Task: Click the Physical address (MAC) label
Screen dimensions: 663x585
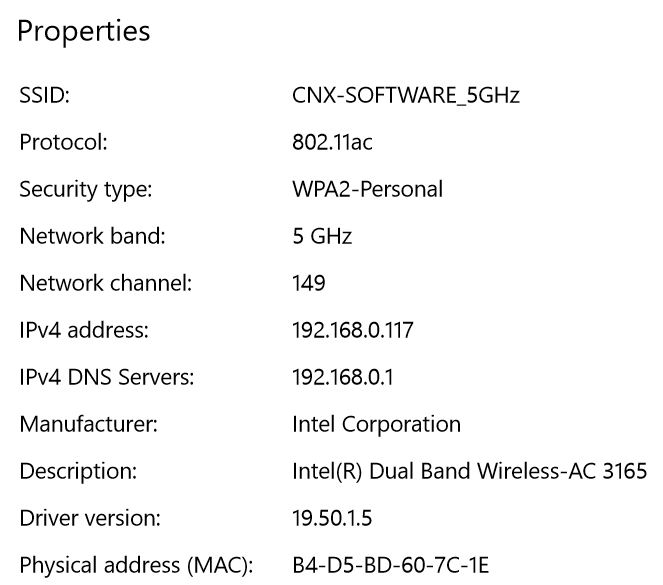Action: coord(136,566)
